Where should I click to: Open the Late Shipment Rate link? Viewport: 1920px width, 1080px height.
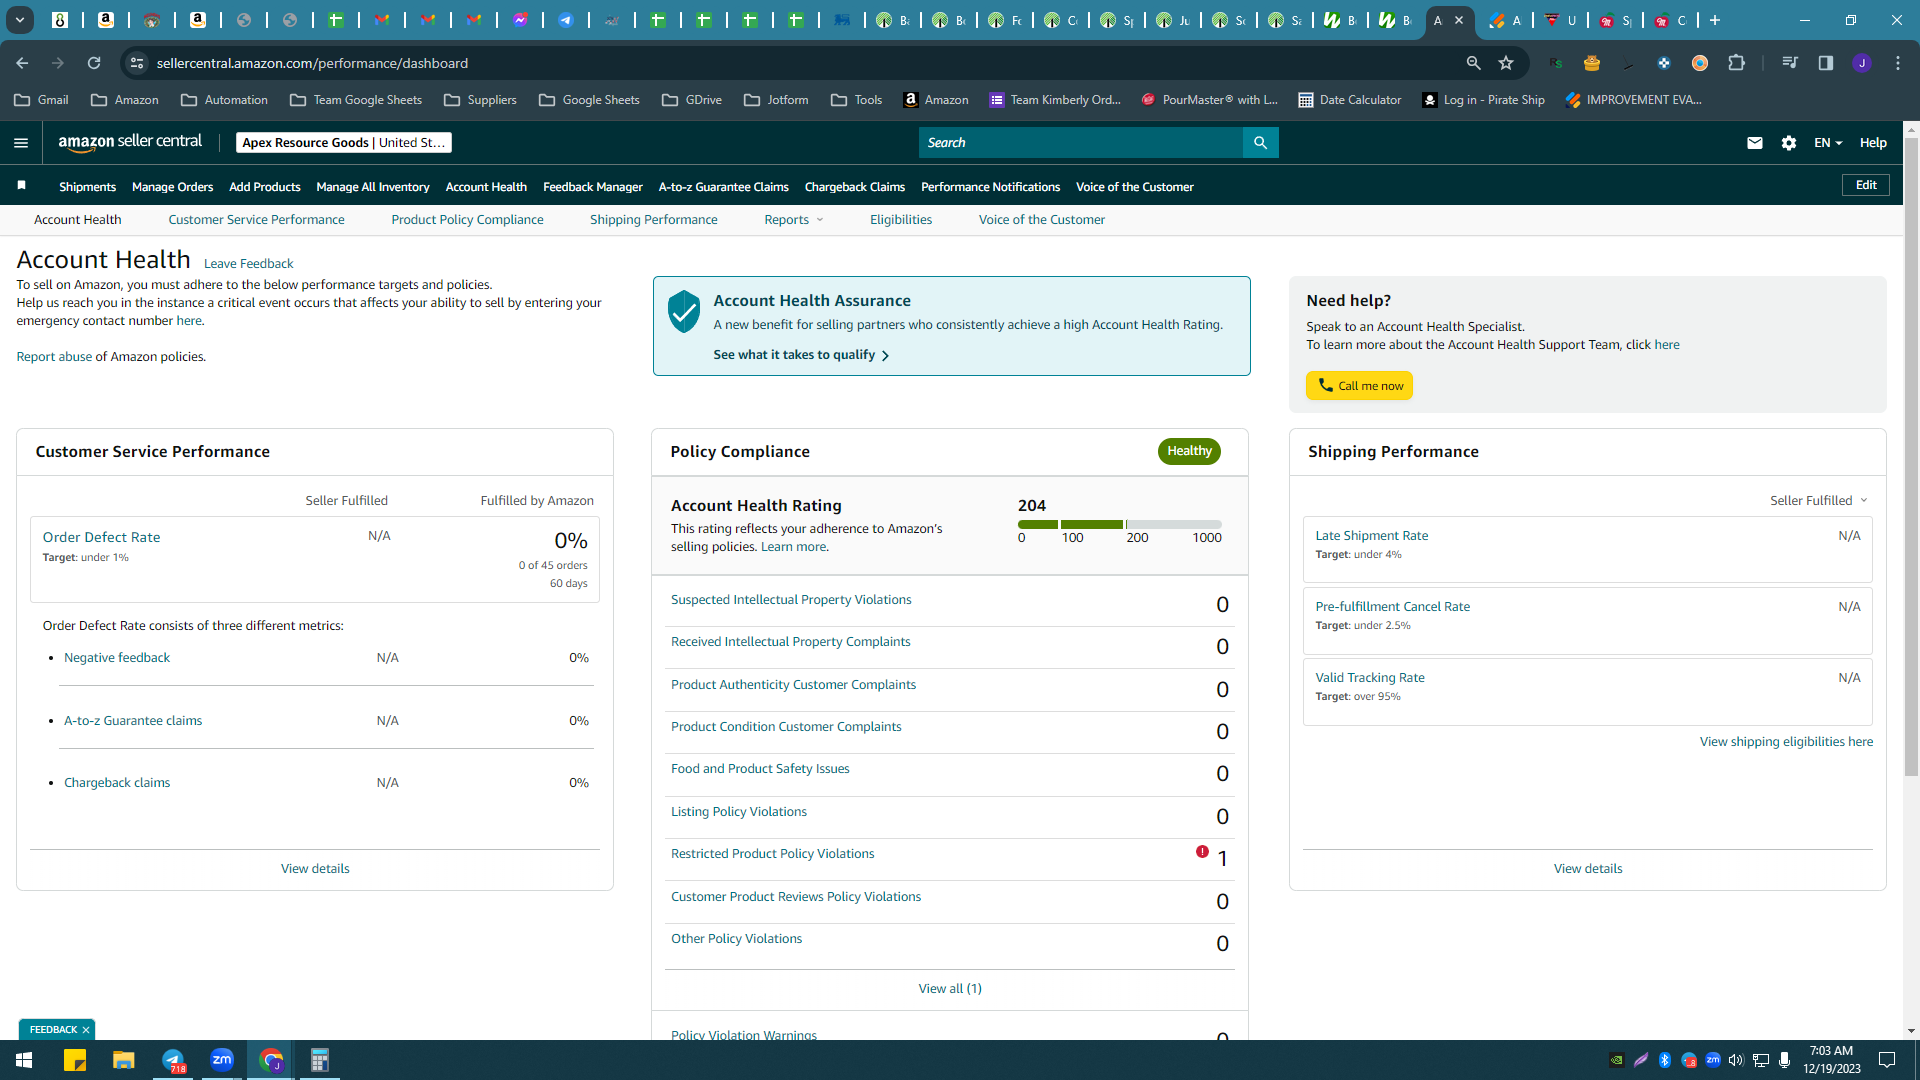pyautogui.click(x=1371, y=536)
